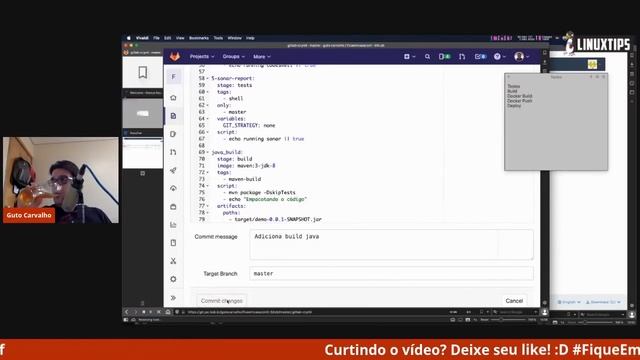This screenshot has width=640, height=360.
Task: Open Settings gear icon in sidebar
Action: pos(173,279)
